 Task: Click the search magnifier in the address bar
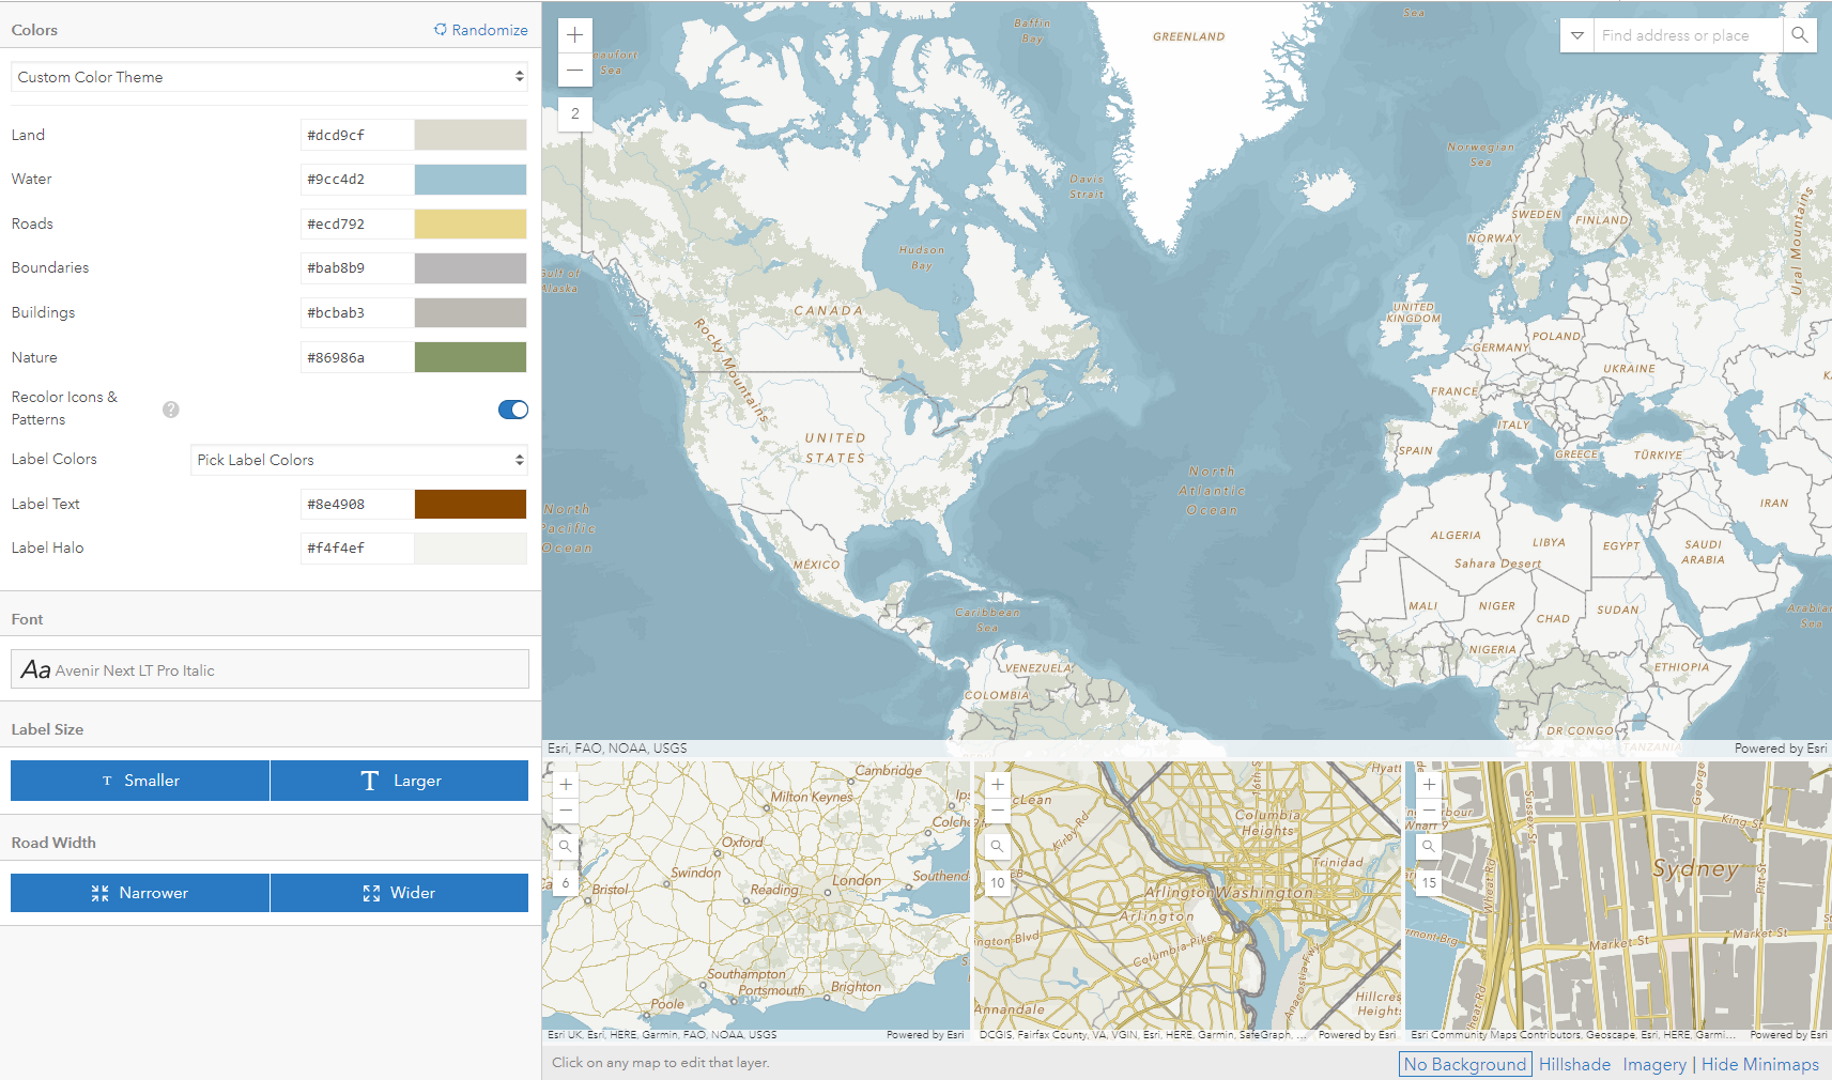pos(1800,35)
